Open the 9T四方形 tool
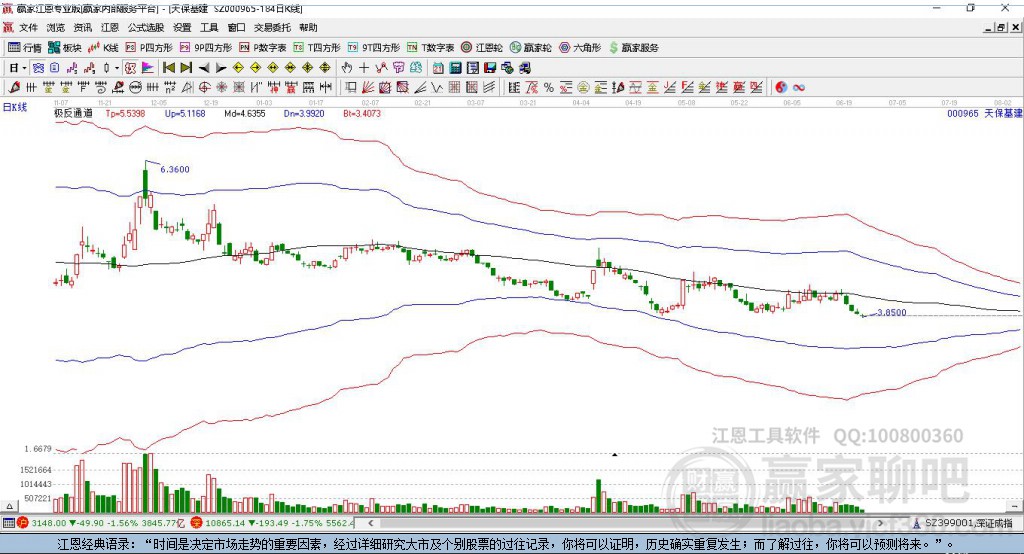1024x554 pixels. point(374,48)
